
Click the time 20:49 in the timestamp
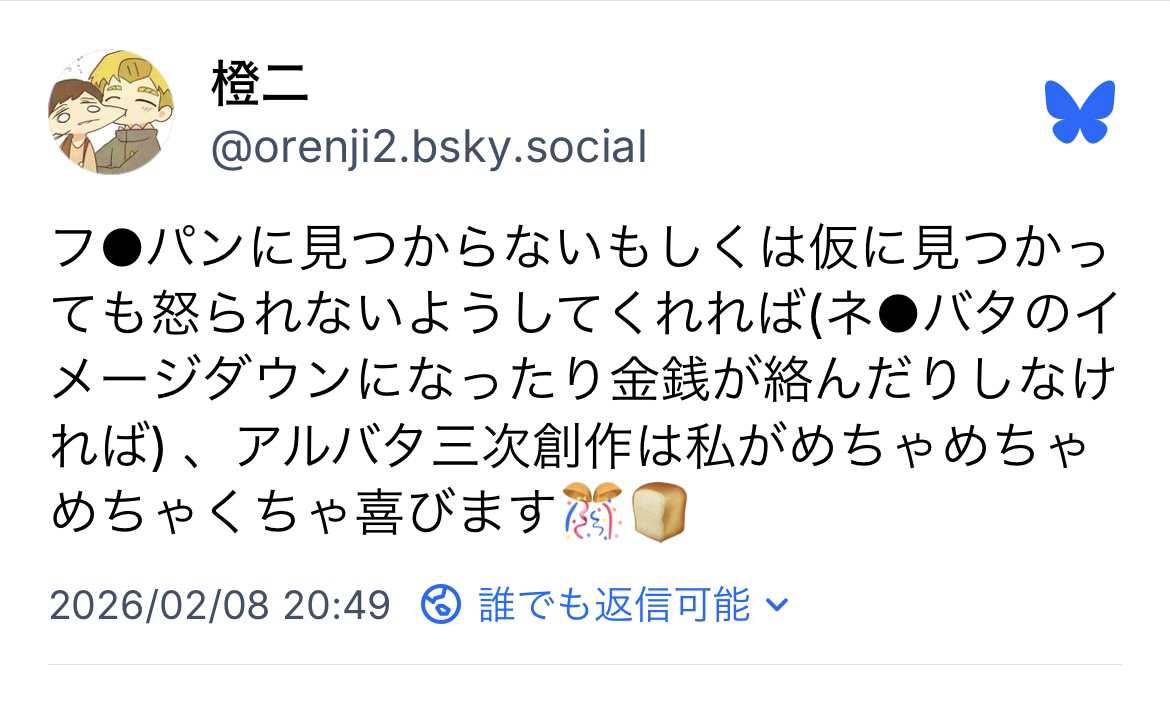336,605
